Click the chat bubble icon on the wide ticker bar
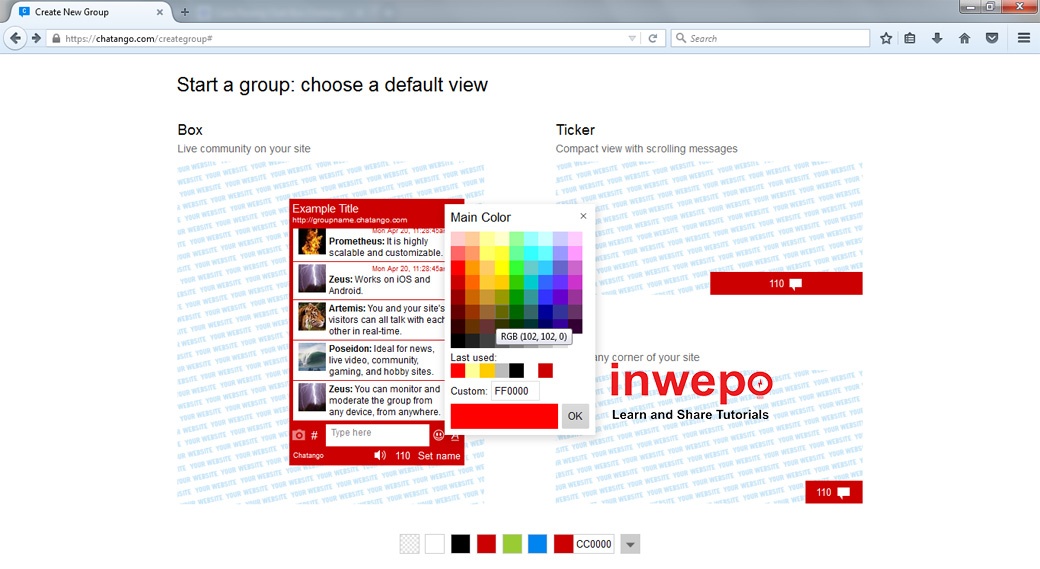 pos(795,284)
